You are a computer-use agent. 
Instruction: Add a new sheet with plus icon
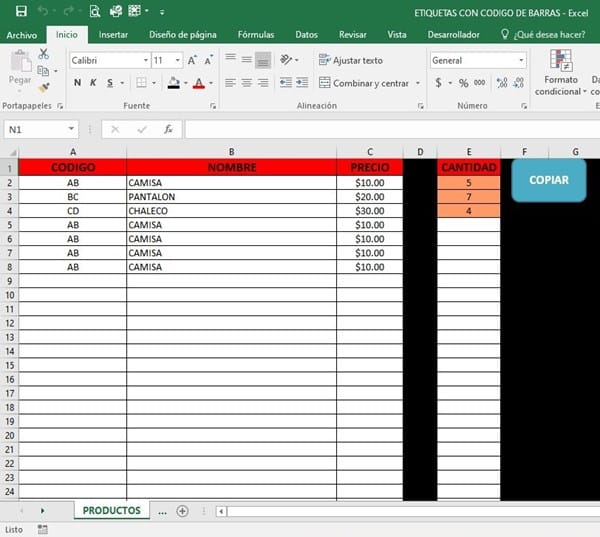(182, 511)
